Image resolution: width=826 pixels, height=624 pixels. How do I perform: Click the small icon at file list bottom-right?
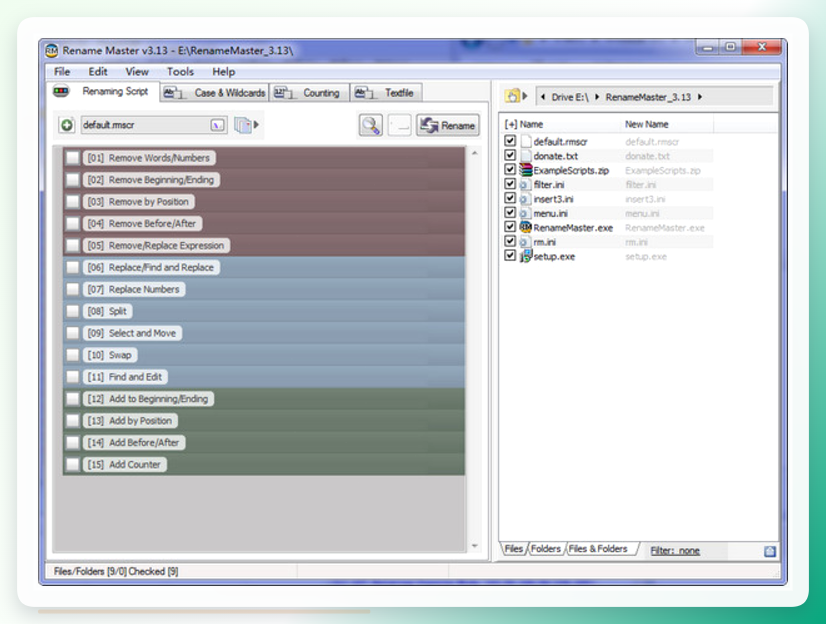[770, 551]
